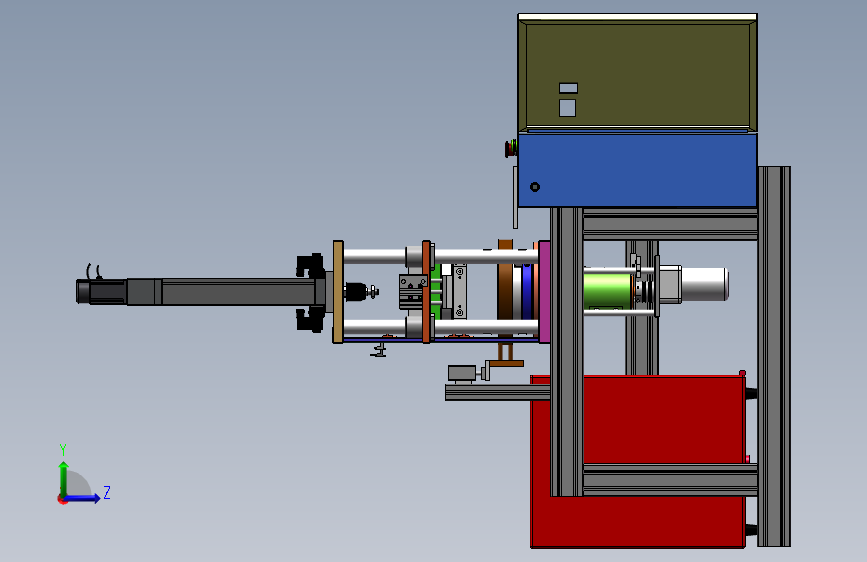867x562 pixels.
Task: Select the white motor cylinder at right
Action: pos(704,284)
